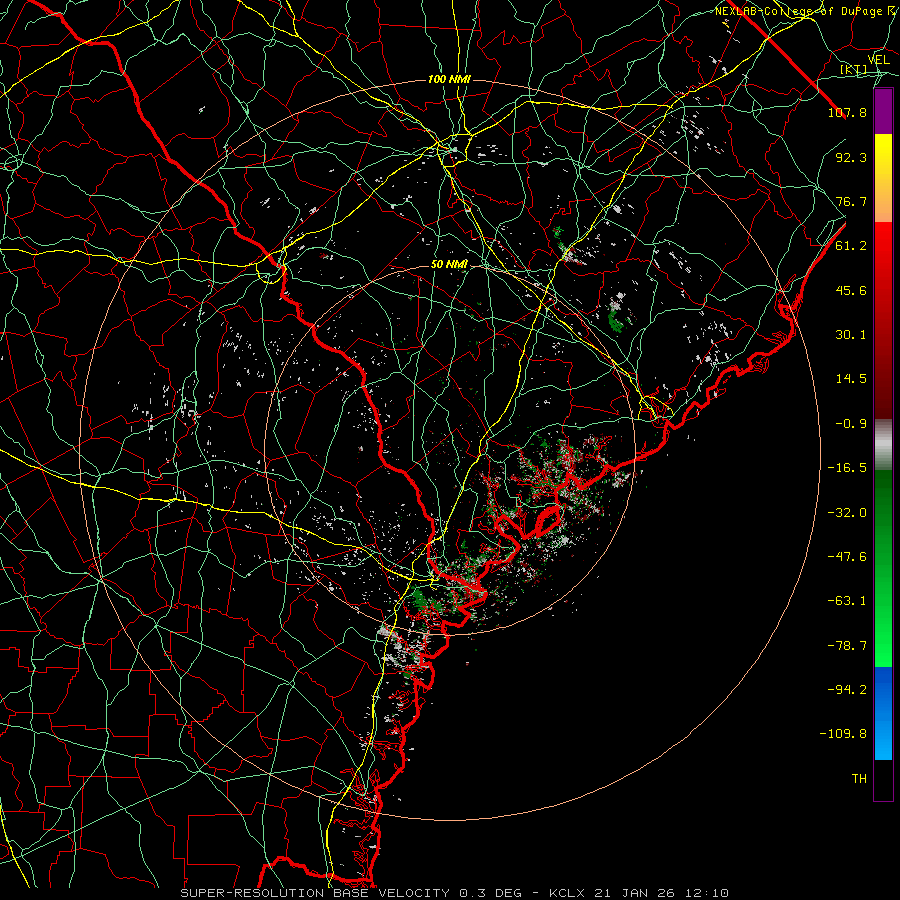Click the 30.1 legend value
The image size is (900, 900).
click(851, 335)
